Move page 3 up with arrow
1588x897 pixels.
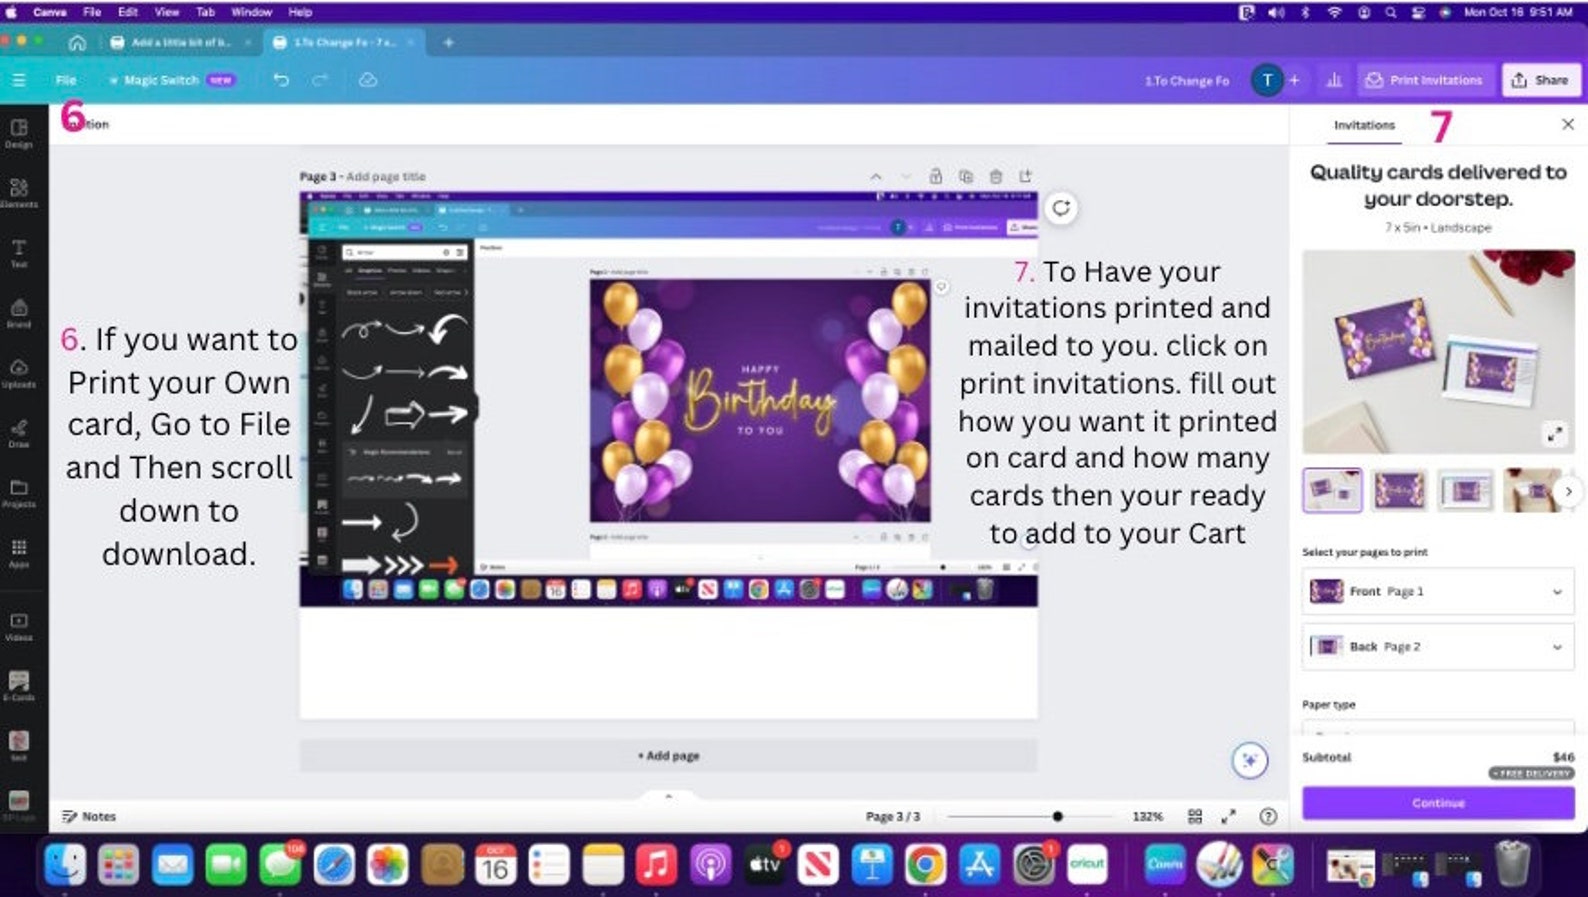[x=876, y=176]
